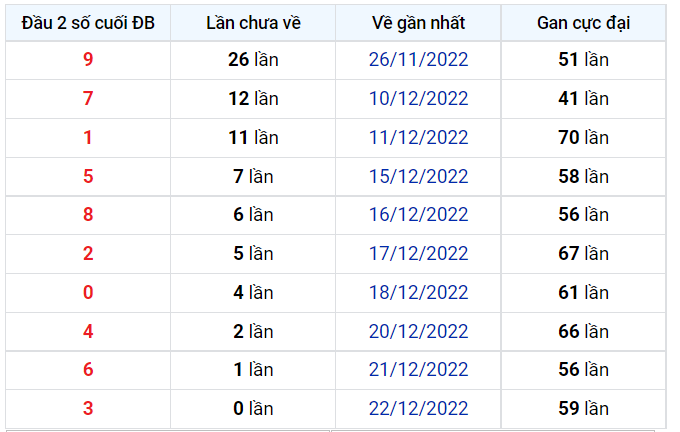
Task: Open the 11/12/2022 date link
Action: [418, 138]
